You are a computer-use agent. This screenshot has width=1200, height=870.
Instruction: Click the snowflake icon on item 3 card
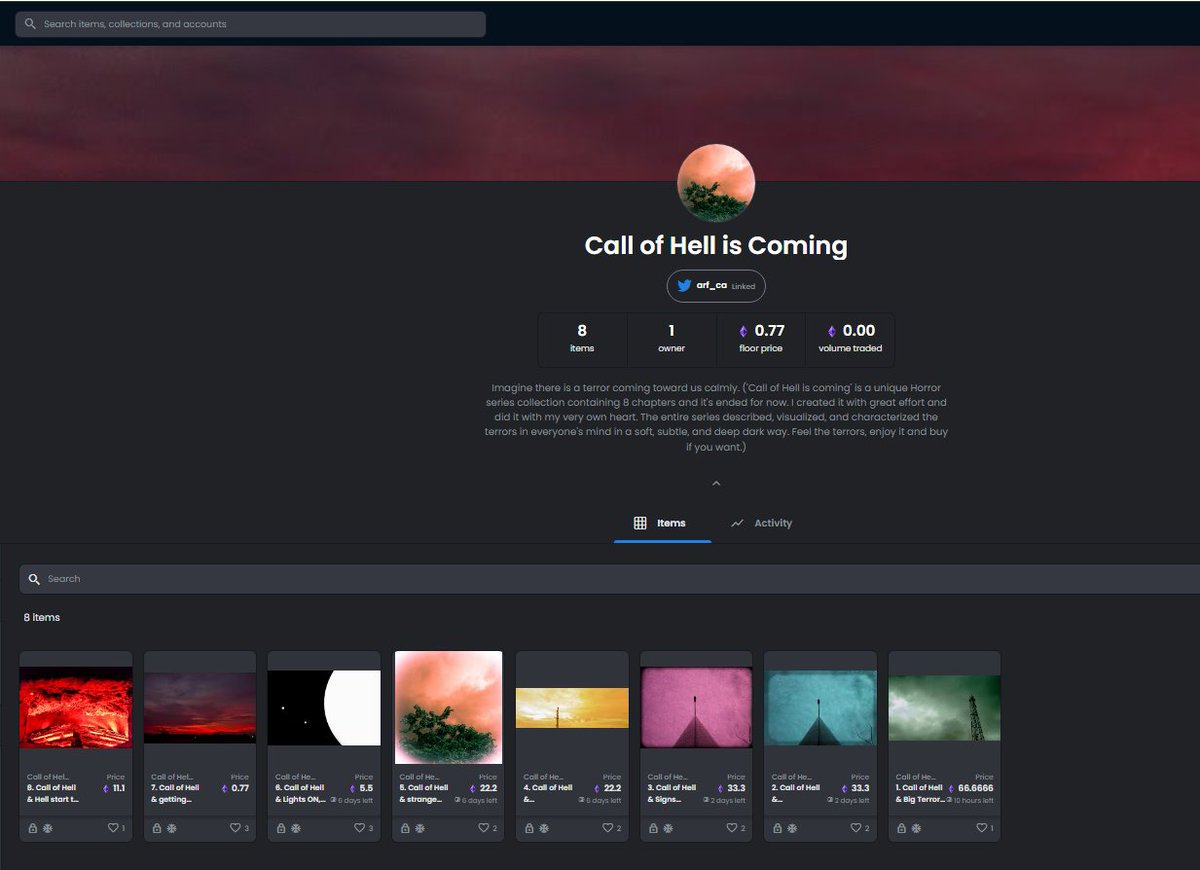point(668,828)
